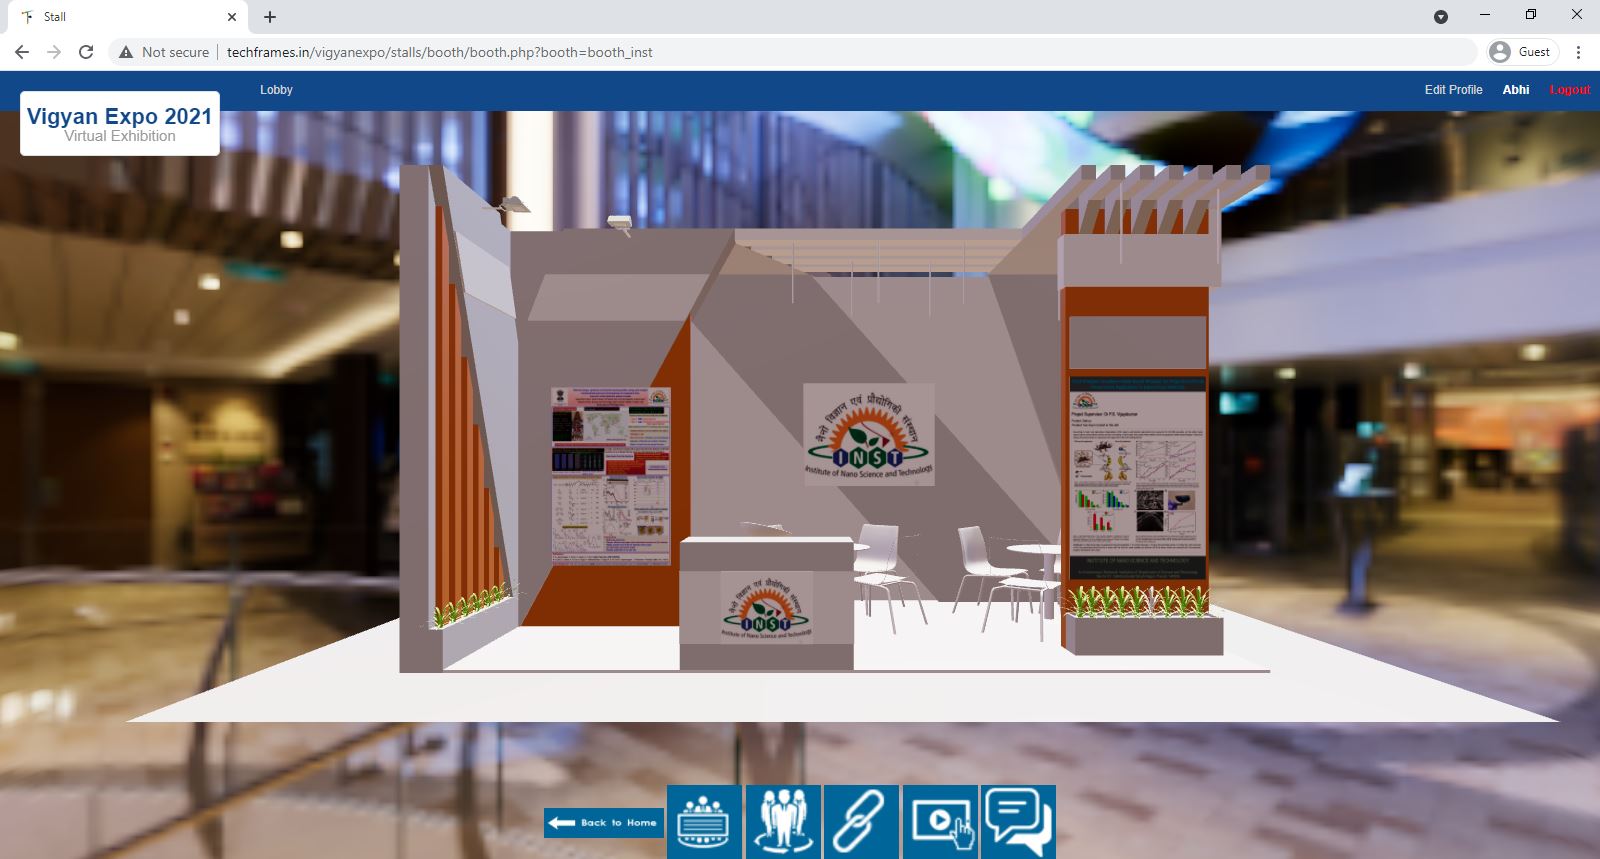
Task: Go to Lobby in the top bar
Action: click(x=276, y=90)
